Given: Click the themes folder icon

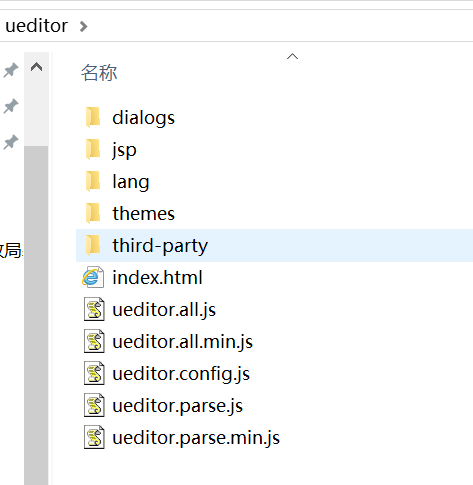Looking at the screenshot, I should [x=93, y=213].
